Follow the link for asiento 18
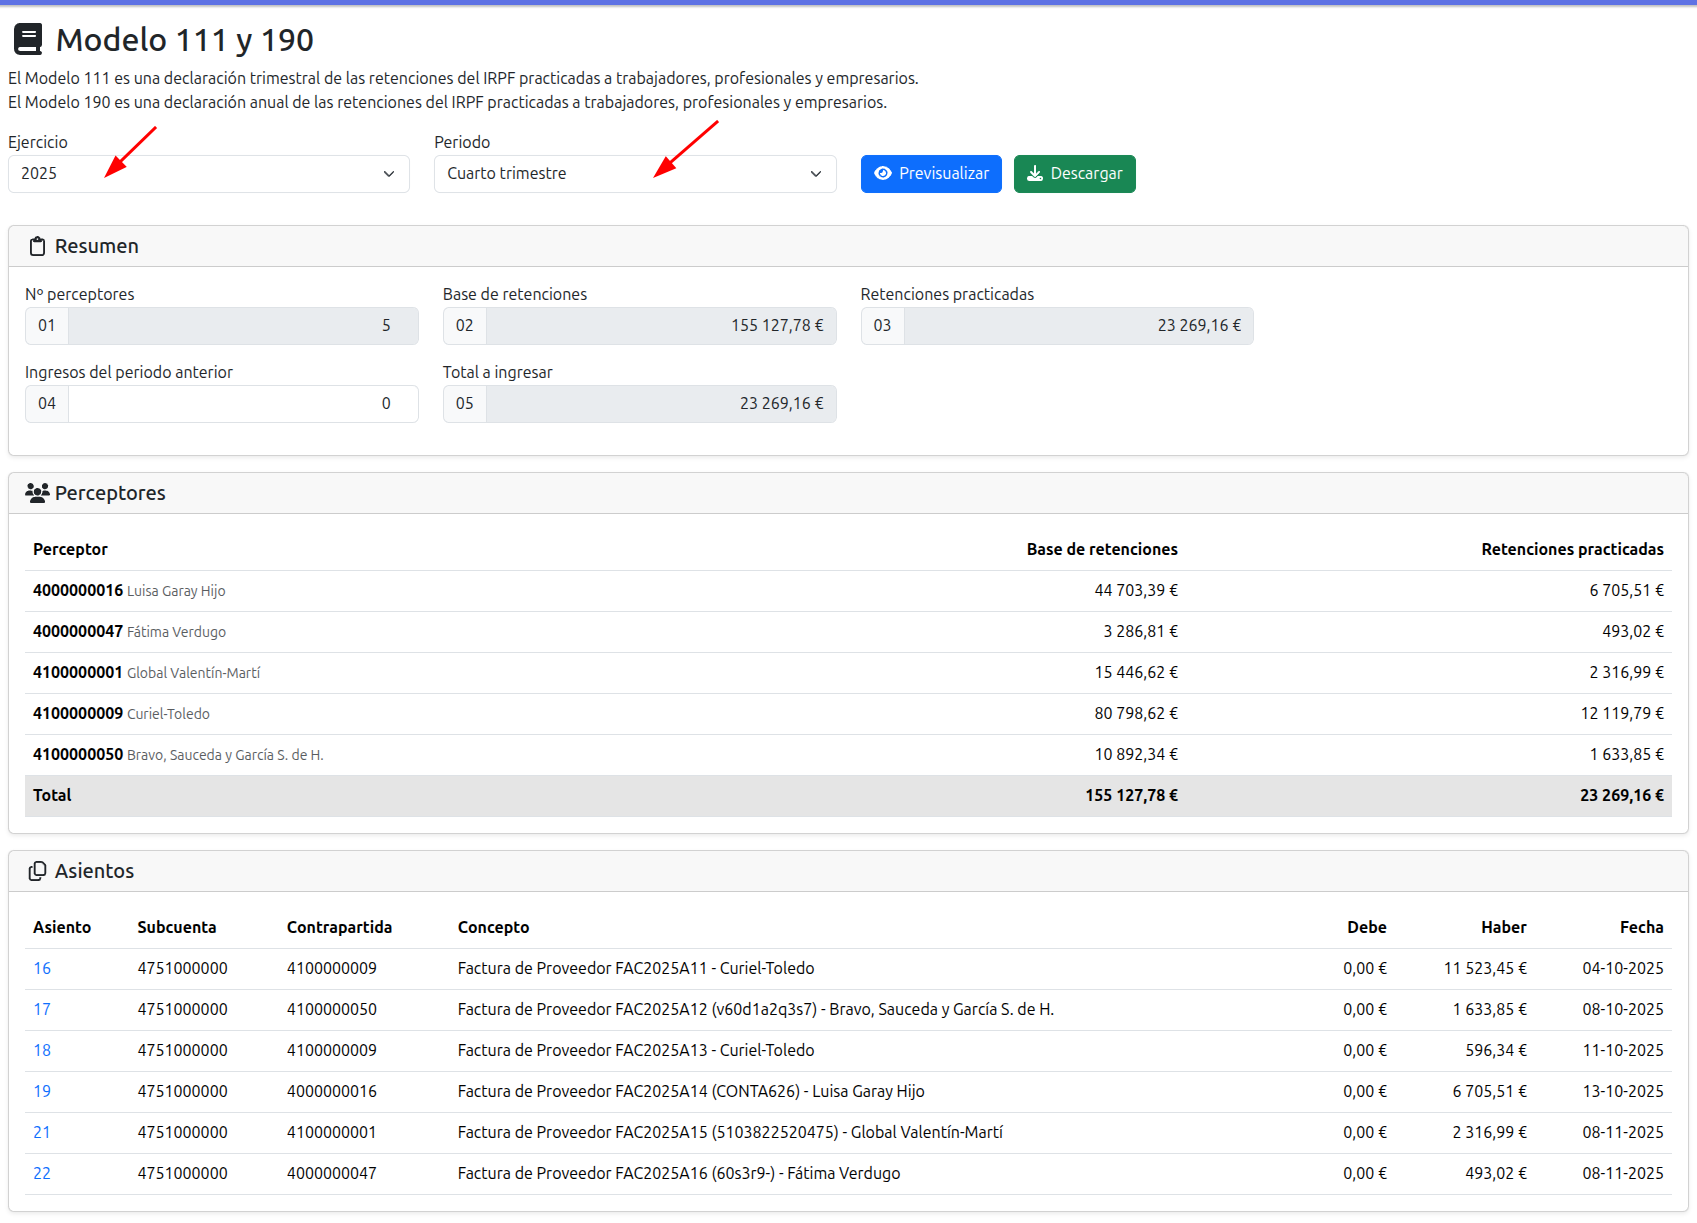This screenshot has height=1223, width=1697. (x=42, y=1051)
